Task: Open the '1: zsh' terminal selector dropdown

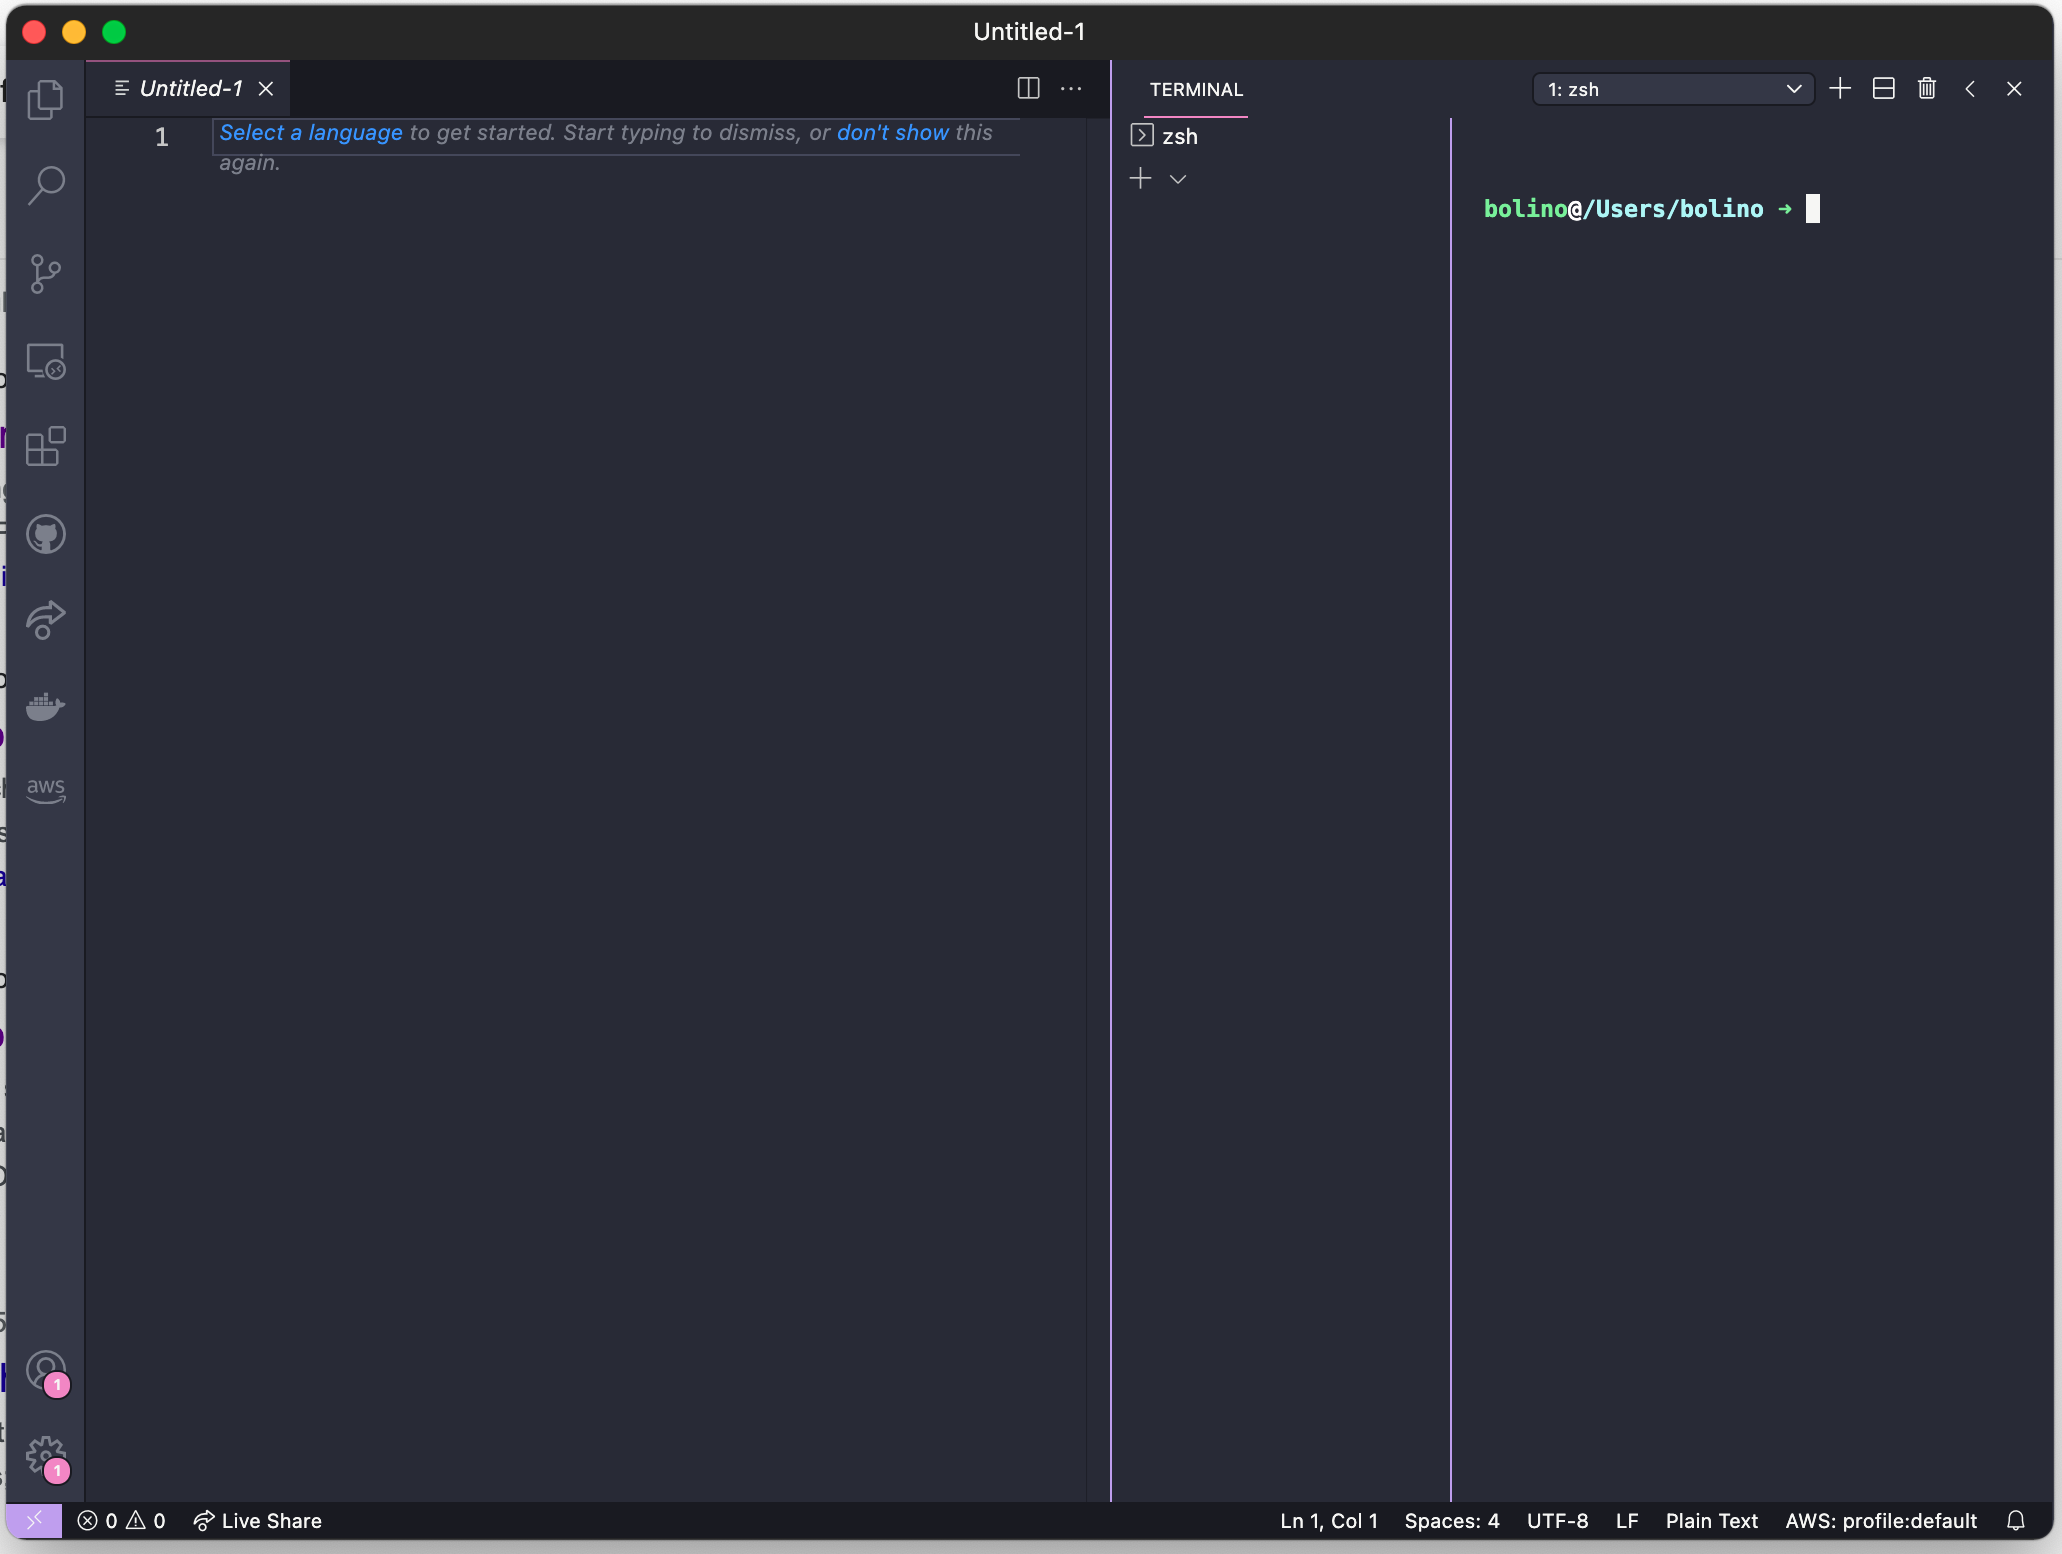Action: click(x=1672, y=88)
